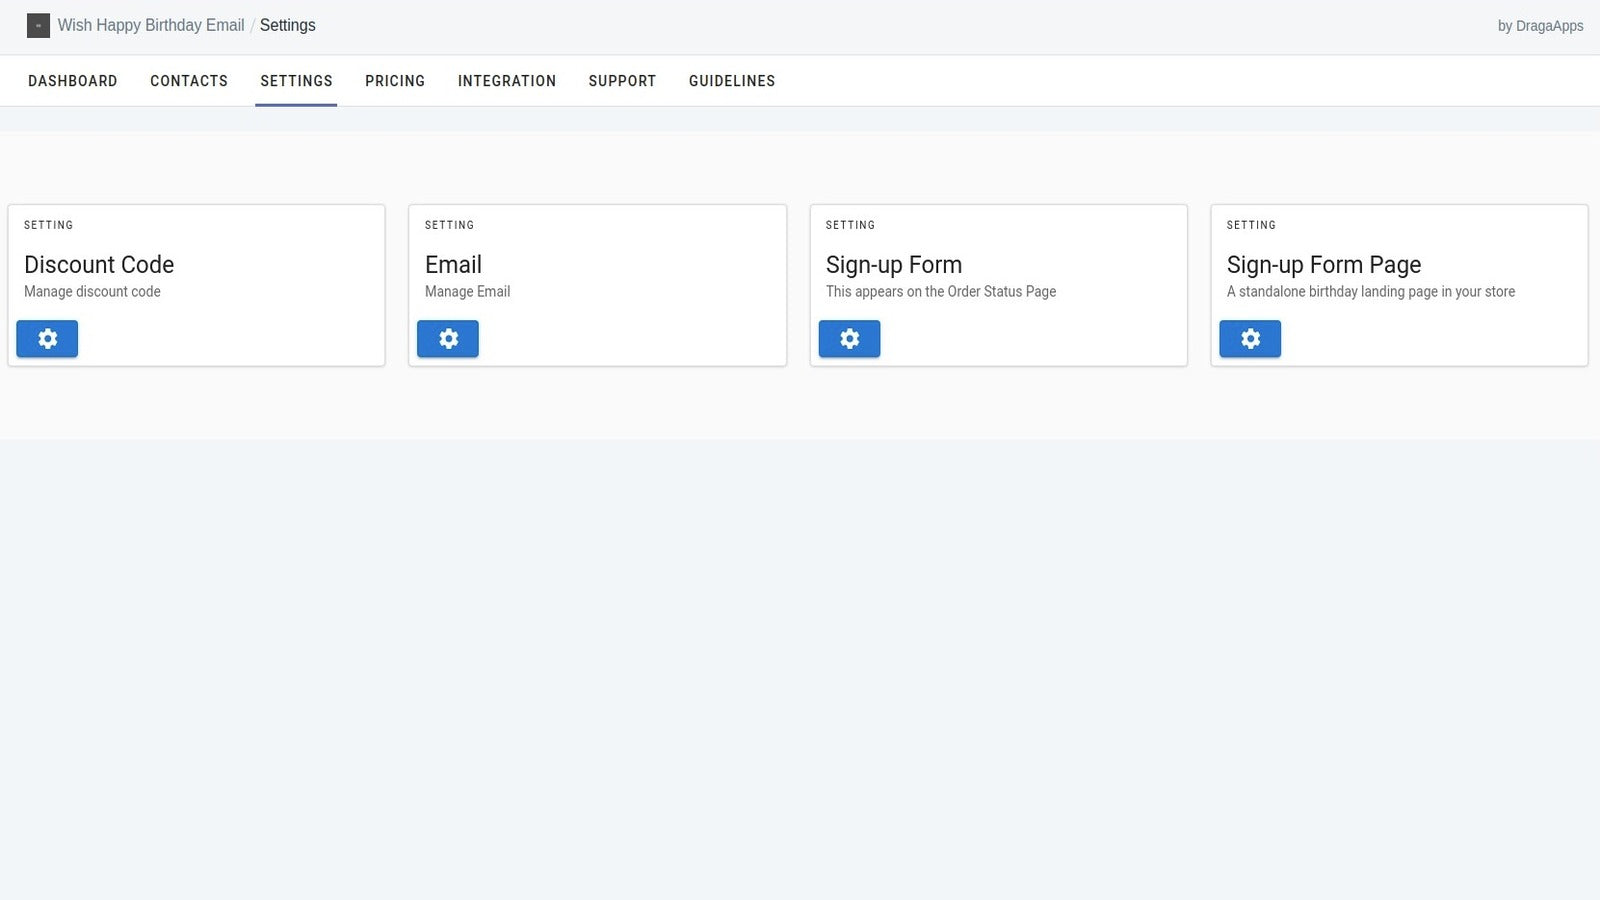The image size is (1600, 900).
Task: Click gear button in Sign-up Form Page card
Action: (1250, 339)
